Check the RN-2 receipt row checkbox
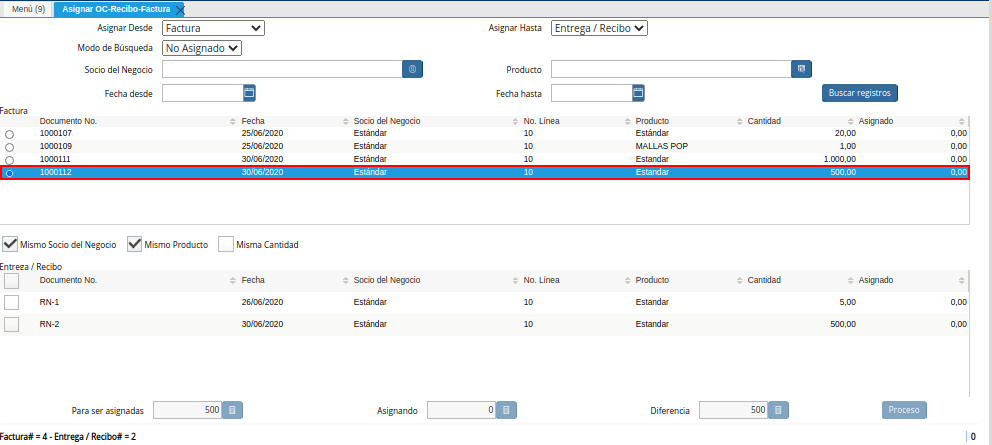992x445 pixels. click(11, 324)
